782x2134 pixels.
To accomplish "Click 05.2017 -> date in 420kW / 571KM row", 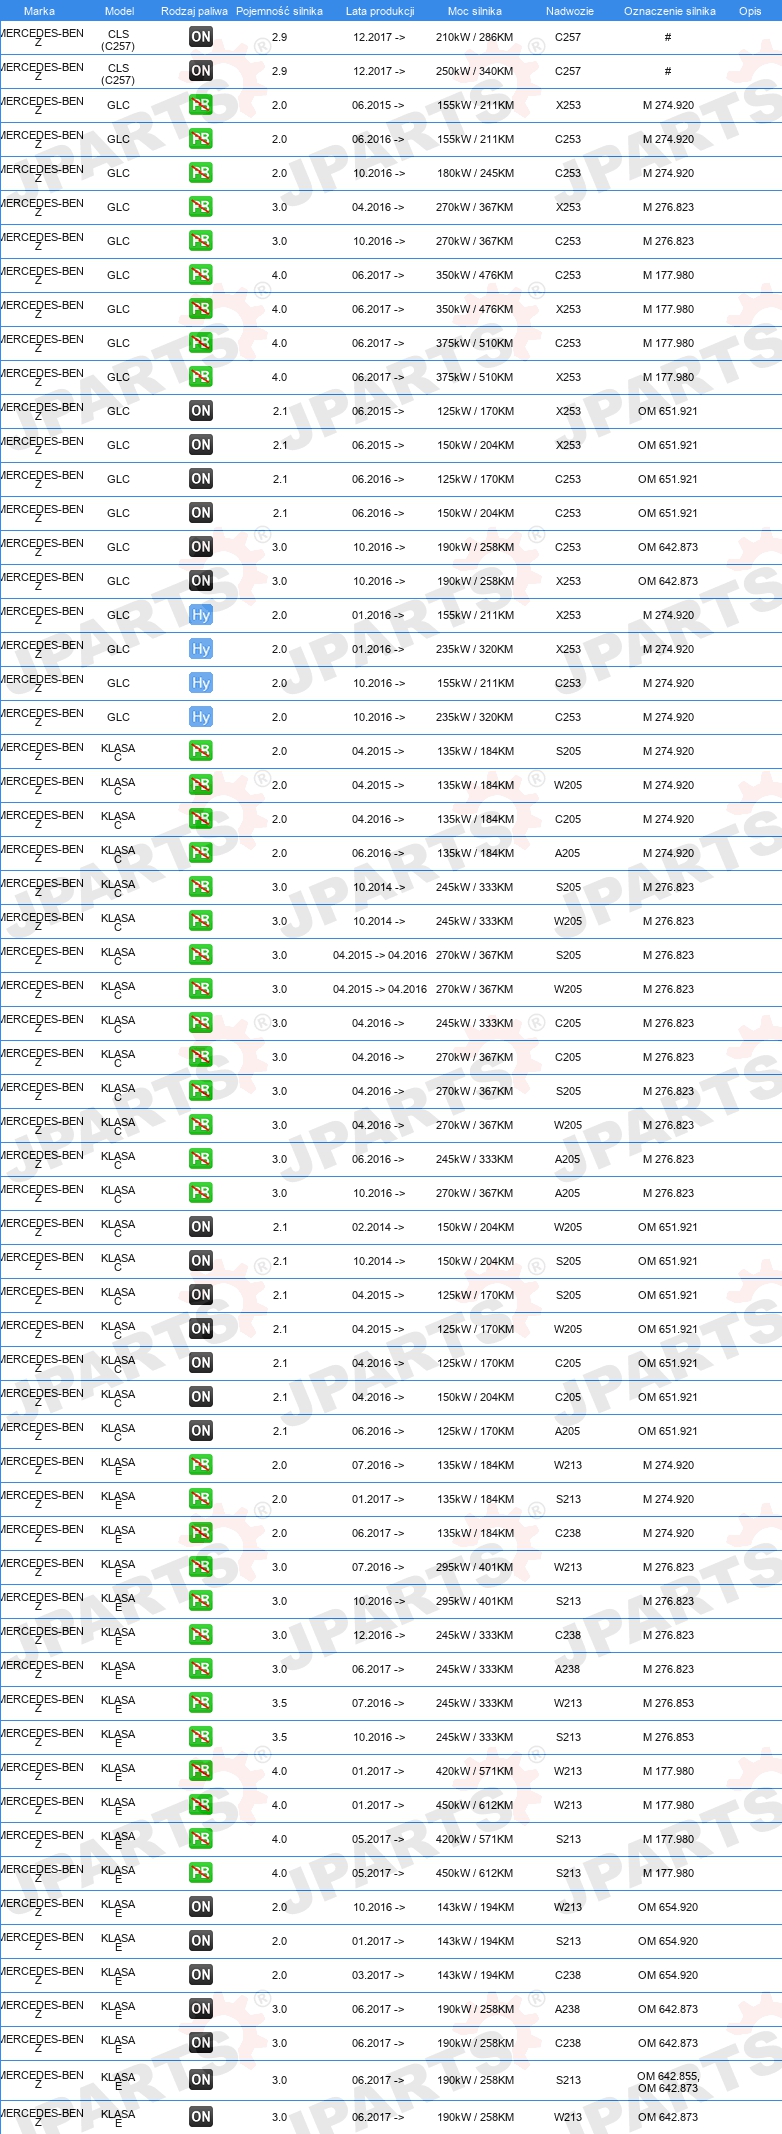I will point(378,1839).
